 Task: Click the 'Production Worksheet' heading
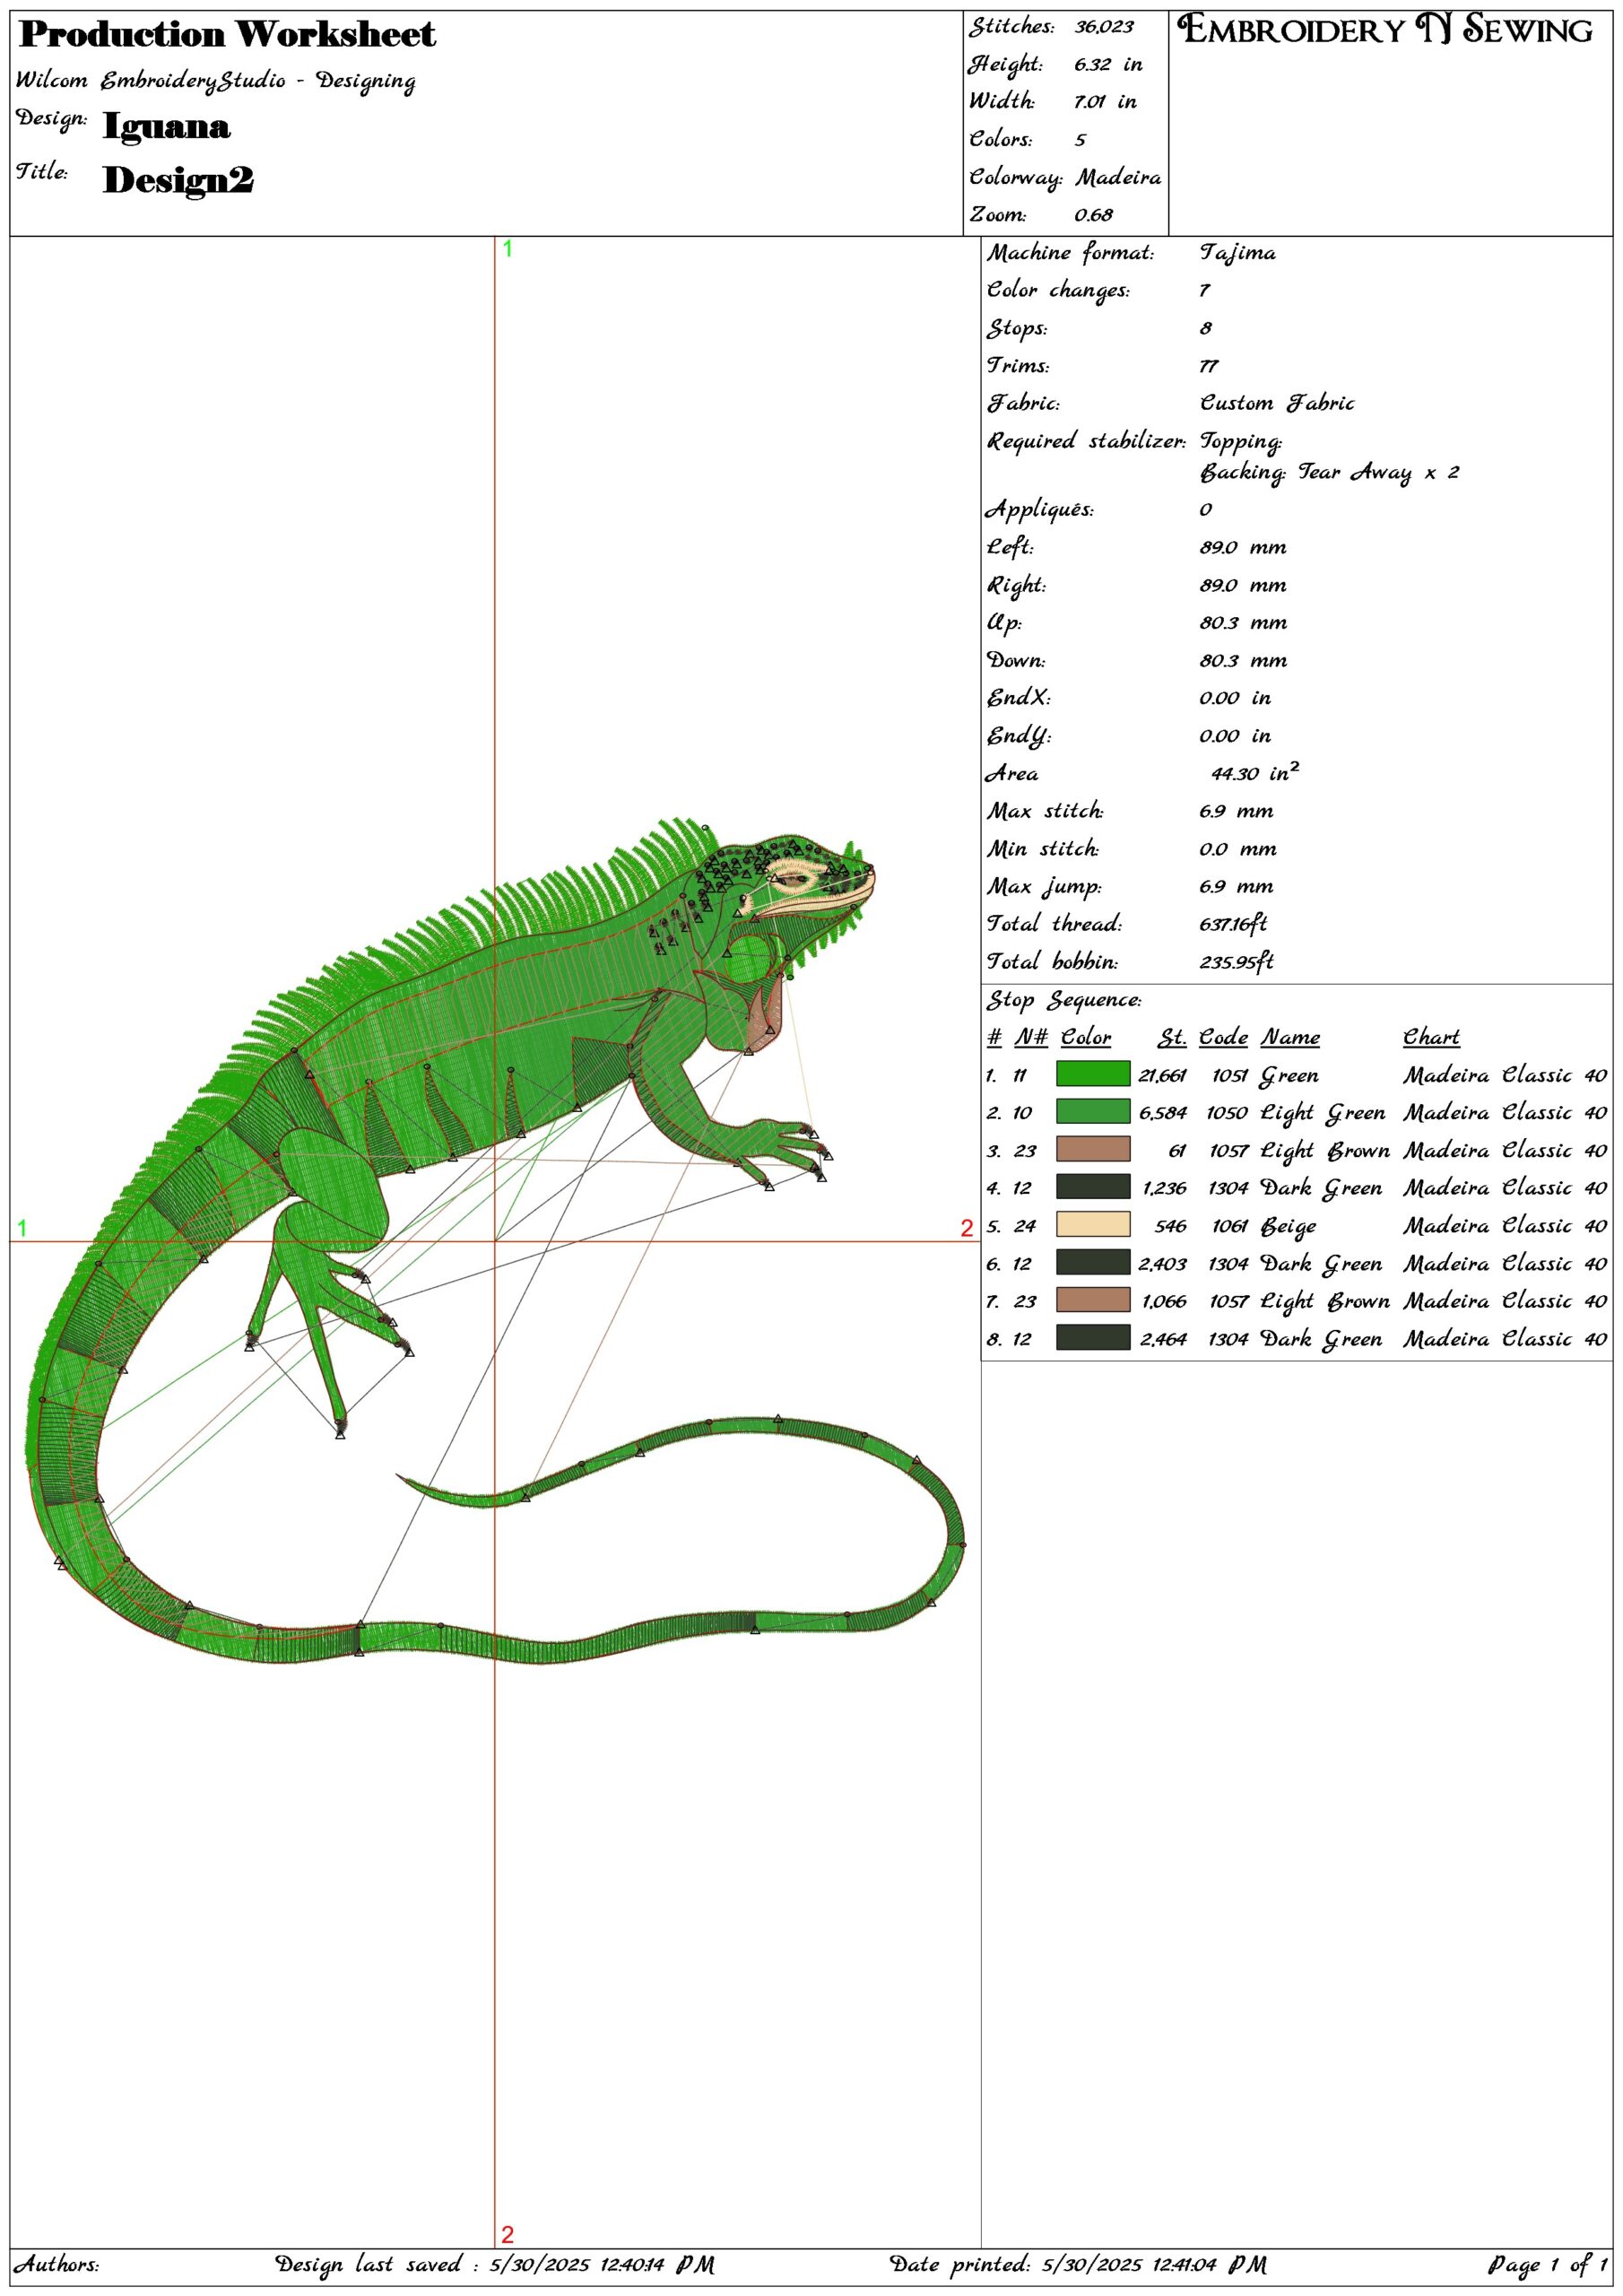click(228, 35)
